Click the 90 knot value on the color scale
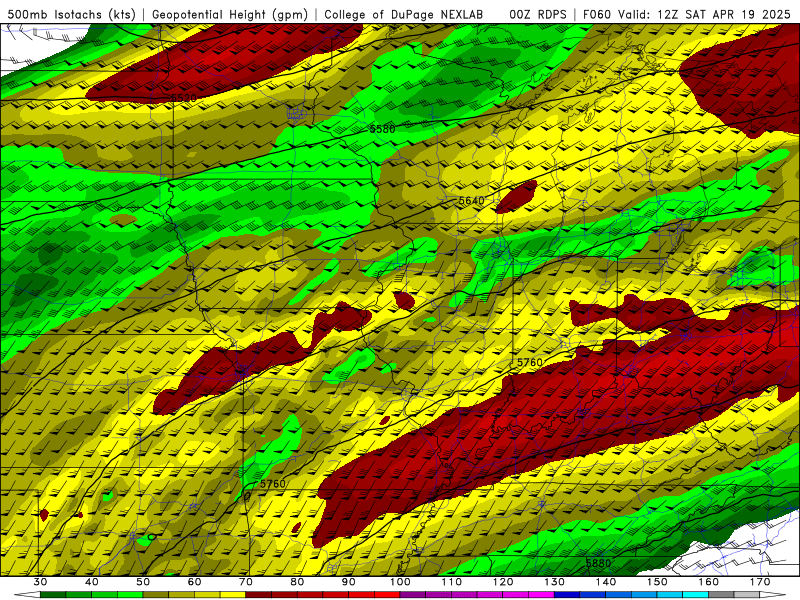Screen dimensions: 800x600 point(348,582)
